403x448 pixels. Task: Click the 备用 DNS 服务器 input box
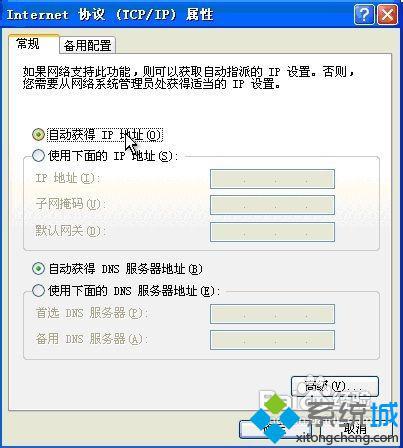point(272,340)
